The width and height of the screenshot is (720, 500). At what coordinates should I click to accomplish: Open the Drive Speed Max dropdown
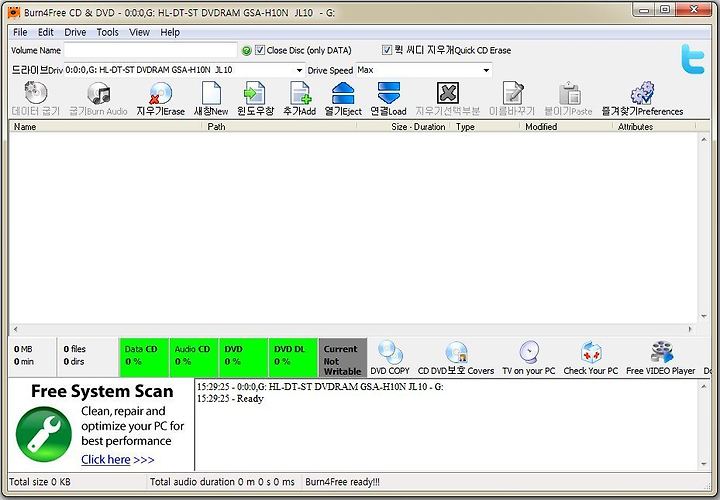486,71
